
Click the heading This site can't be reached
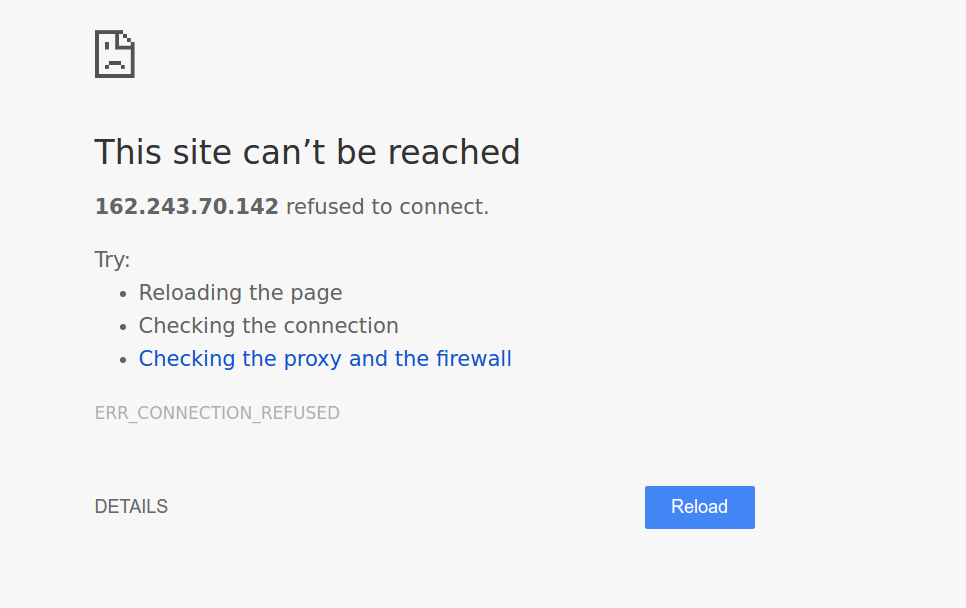pos(307,152)
